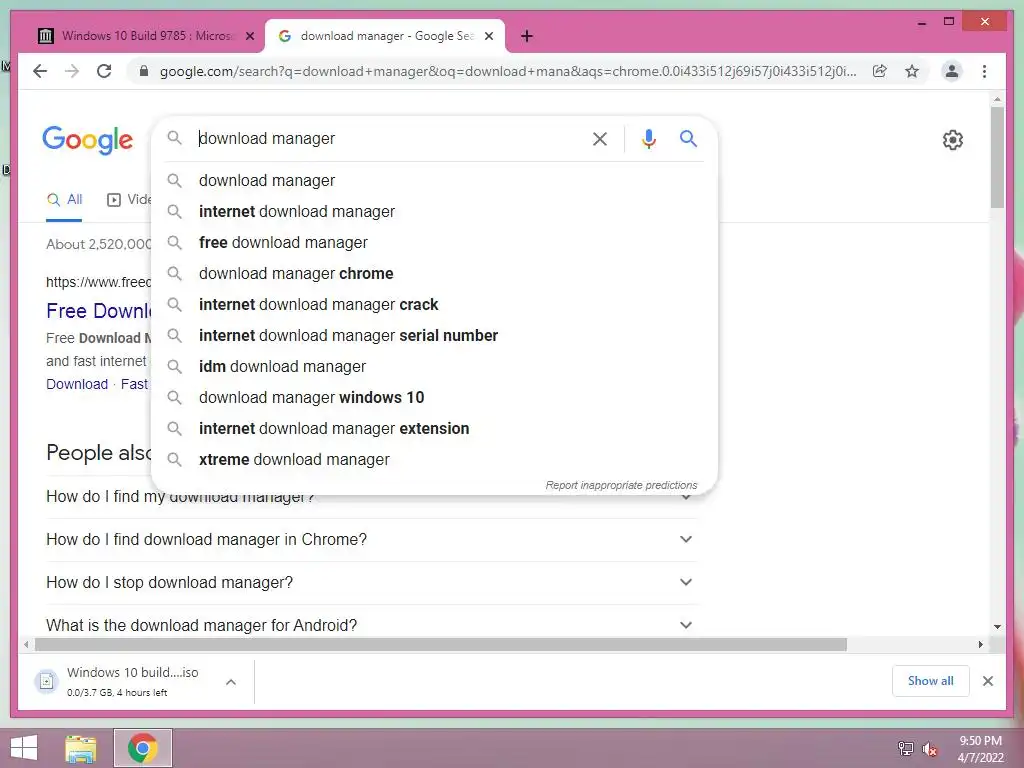This screenshot has height=768, width=1024.
Task: Click the downloaded iso file icon
Action: [x=46, y=681]
